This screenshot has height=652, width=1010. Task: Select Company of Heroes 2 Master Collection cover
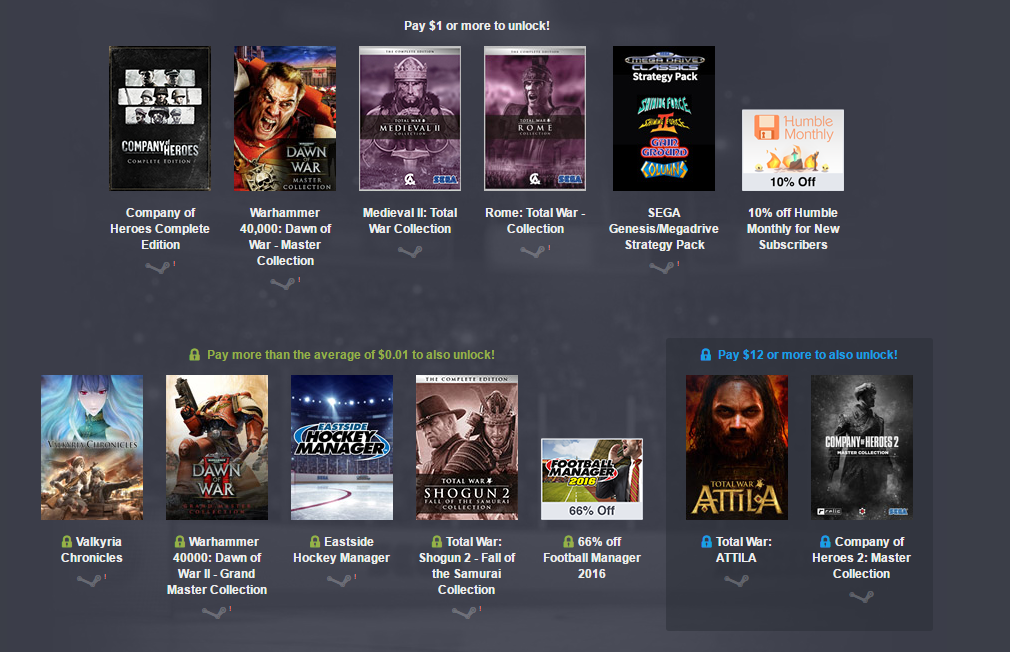(x=862, y=448)
